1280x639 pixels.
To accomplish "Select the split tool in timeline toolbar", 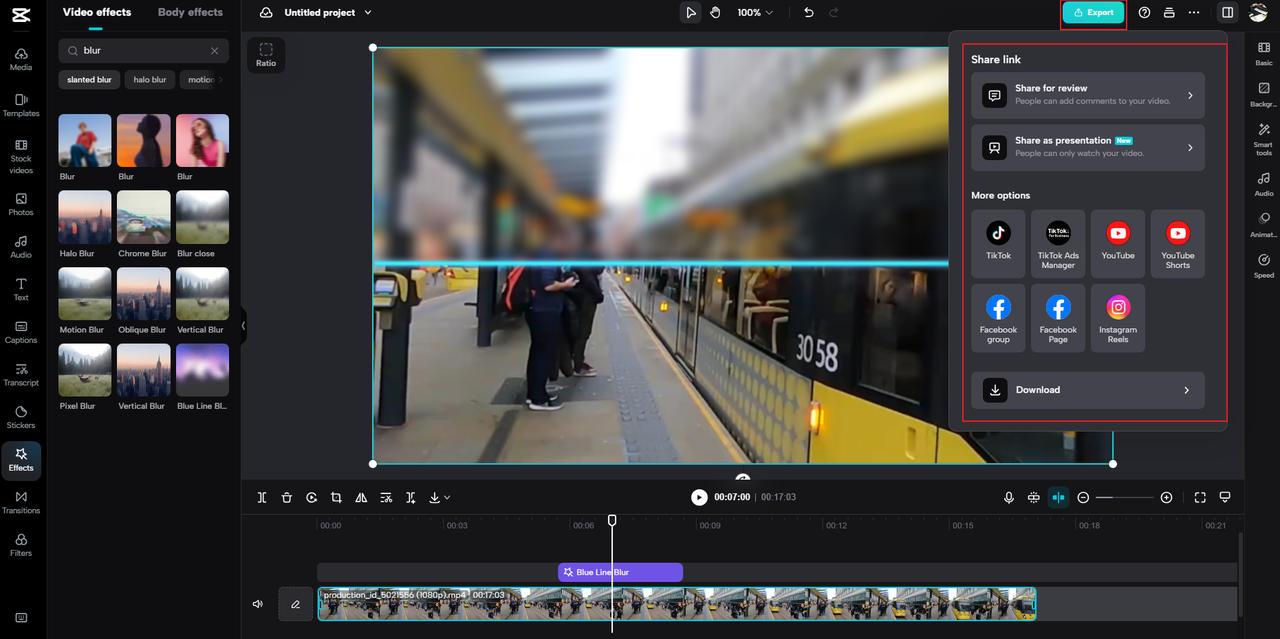I will tap(262, 497).
